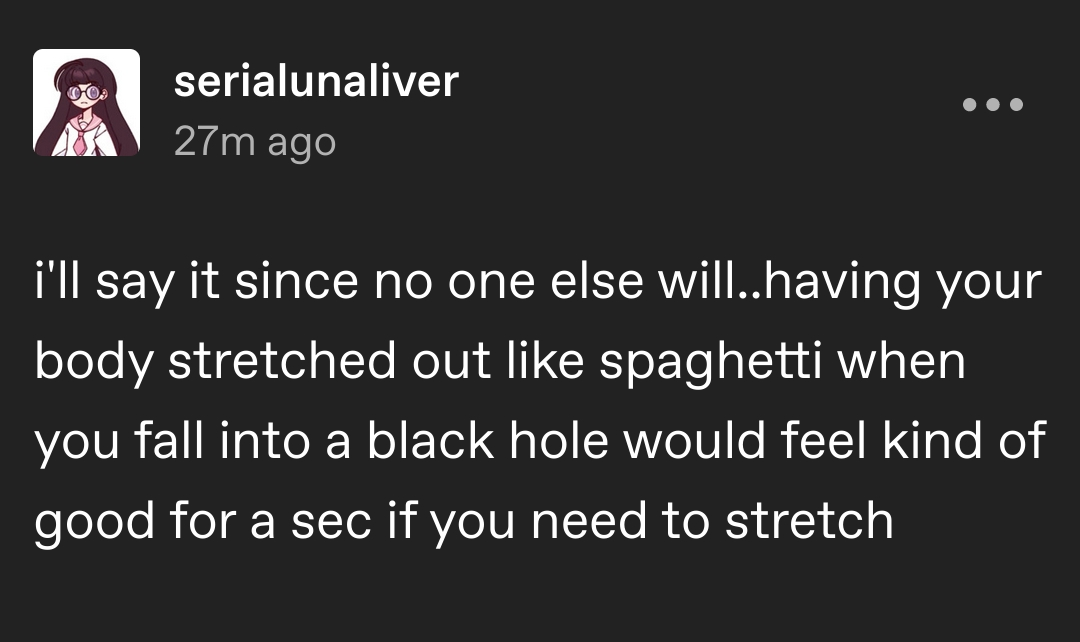Click the final word 'stretch' in the post
This screenshot has width=1080, height=642.
[809, 521]
